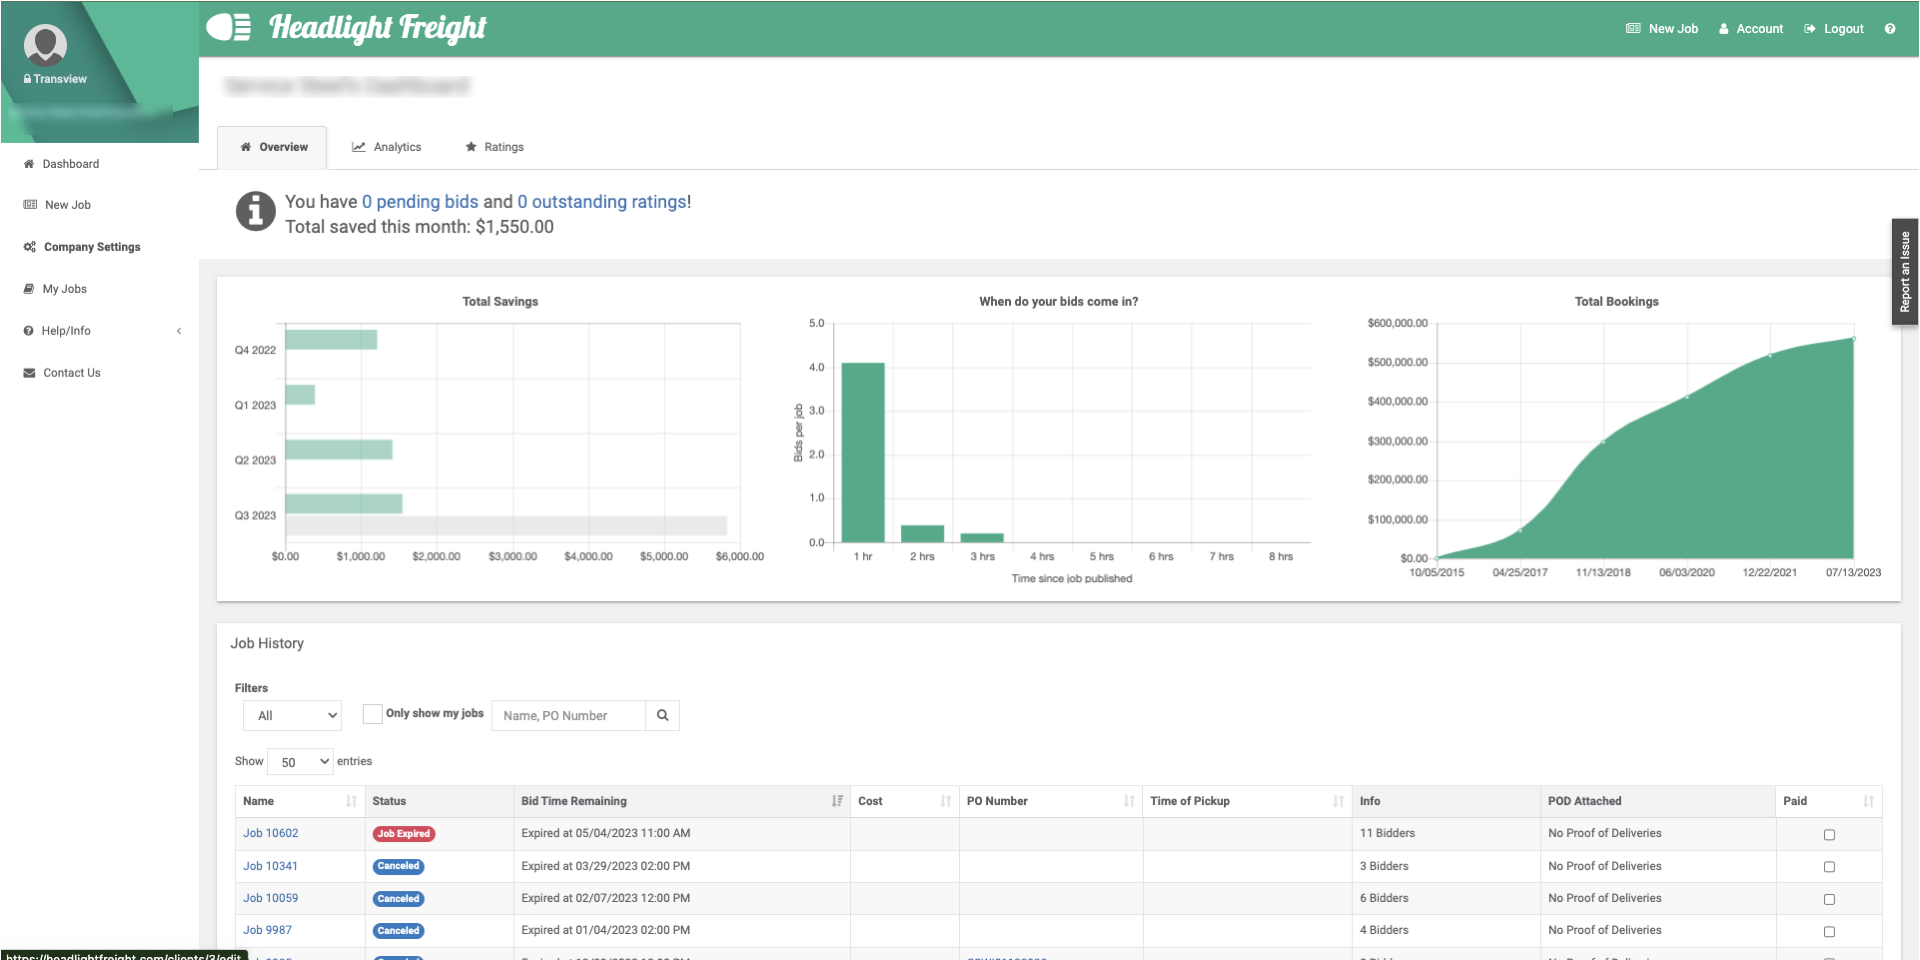Open the Job 10341 link
1920x960 pixels.
[x=270, y=866]
